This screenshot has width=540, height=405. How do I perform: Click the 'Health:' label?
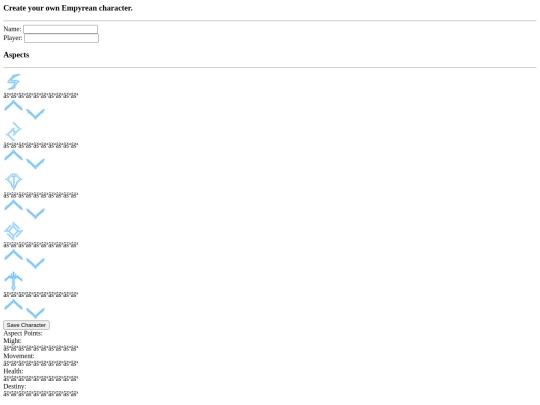pos(13,371)
